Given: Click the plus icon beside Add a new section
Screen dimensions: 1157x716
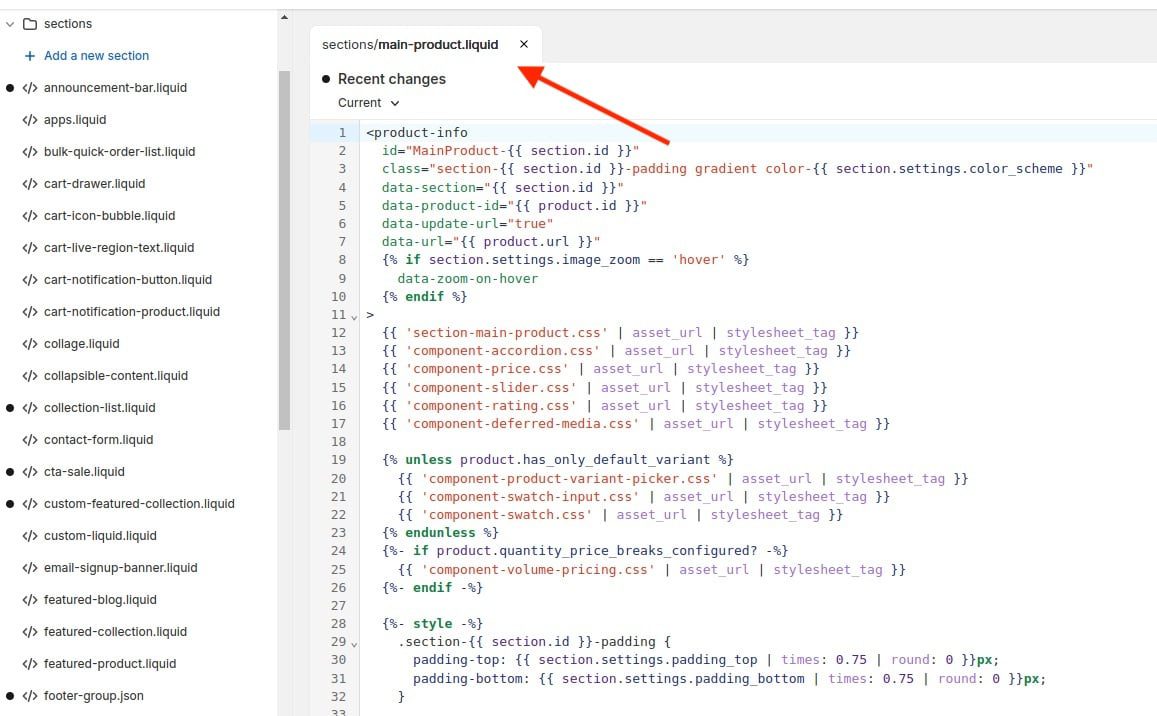Looking at the screenshot, I should coord(30,56).
